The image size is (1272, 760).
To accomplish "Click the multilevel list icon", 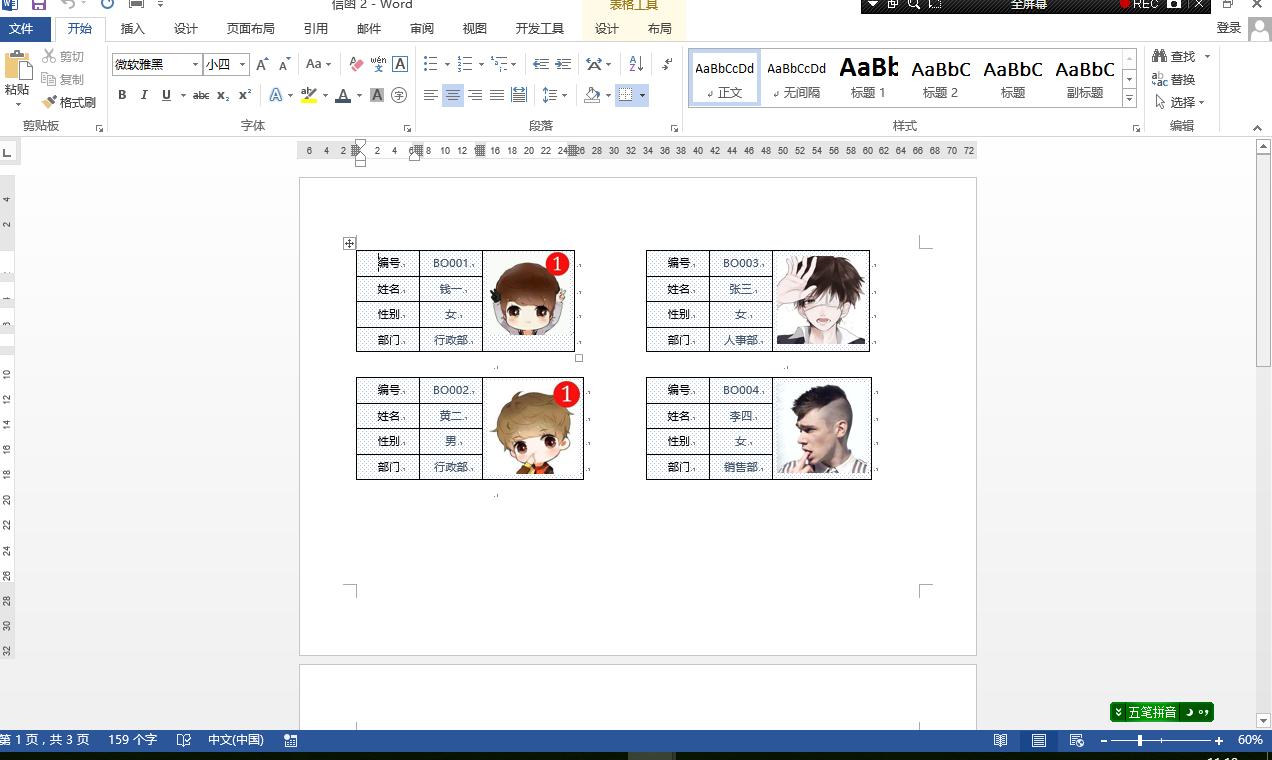I will (x=499, y=64).
